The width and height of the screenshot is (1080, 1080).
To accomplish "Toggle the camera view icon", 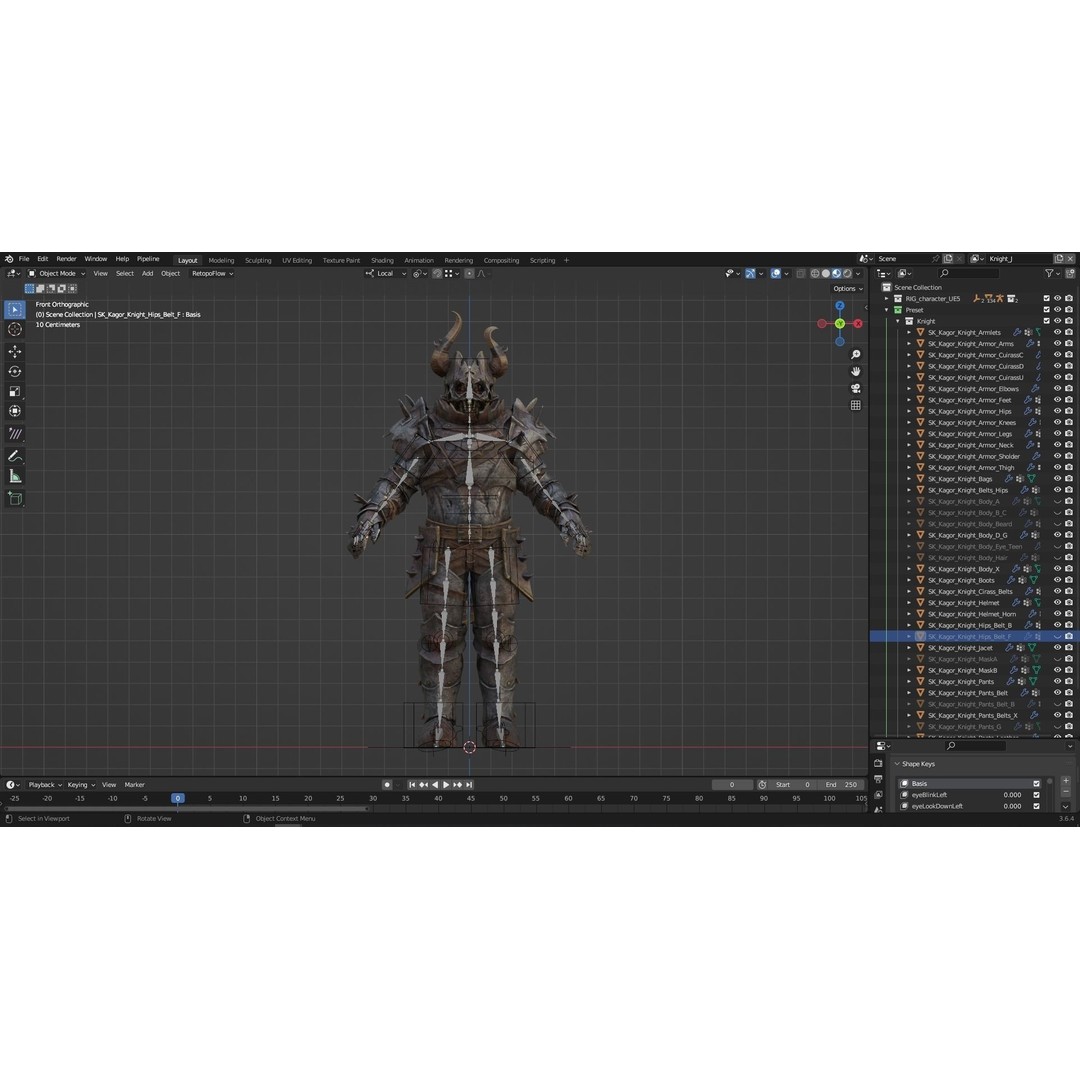I will (x=855, y=388).
